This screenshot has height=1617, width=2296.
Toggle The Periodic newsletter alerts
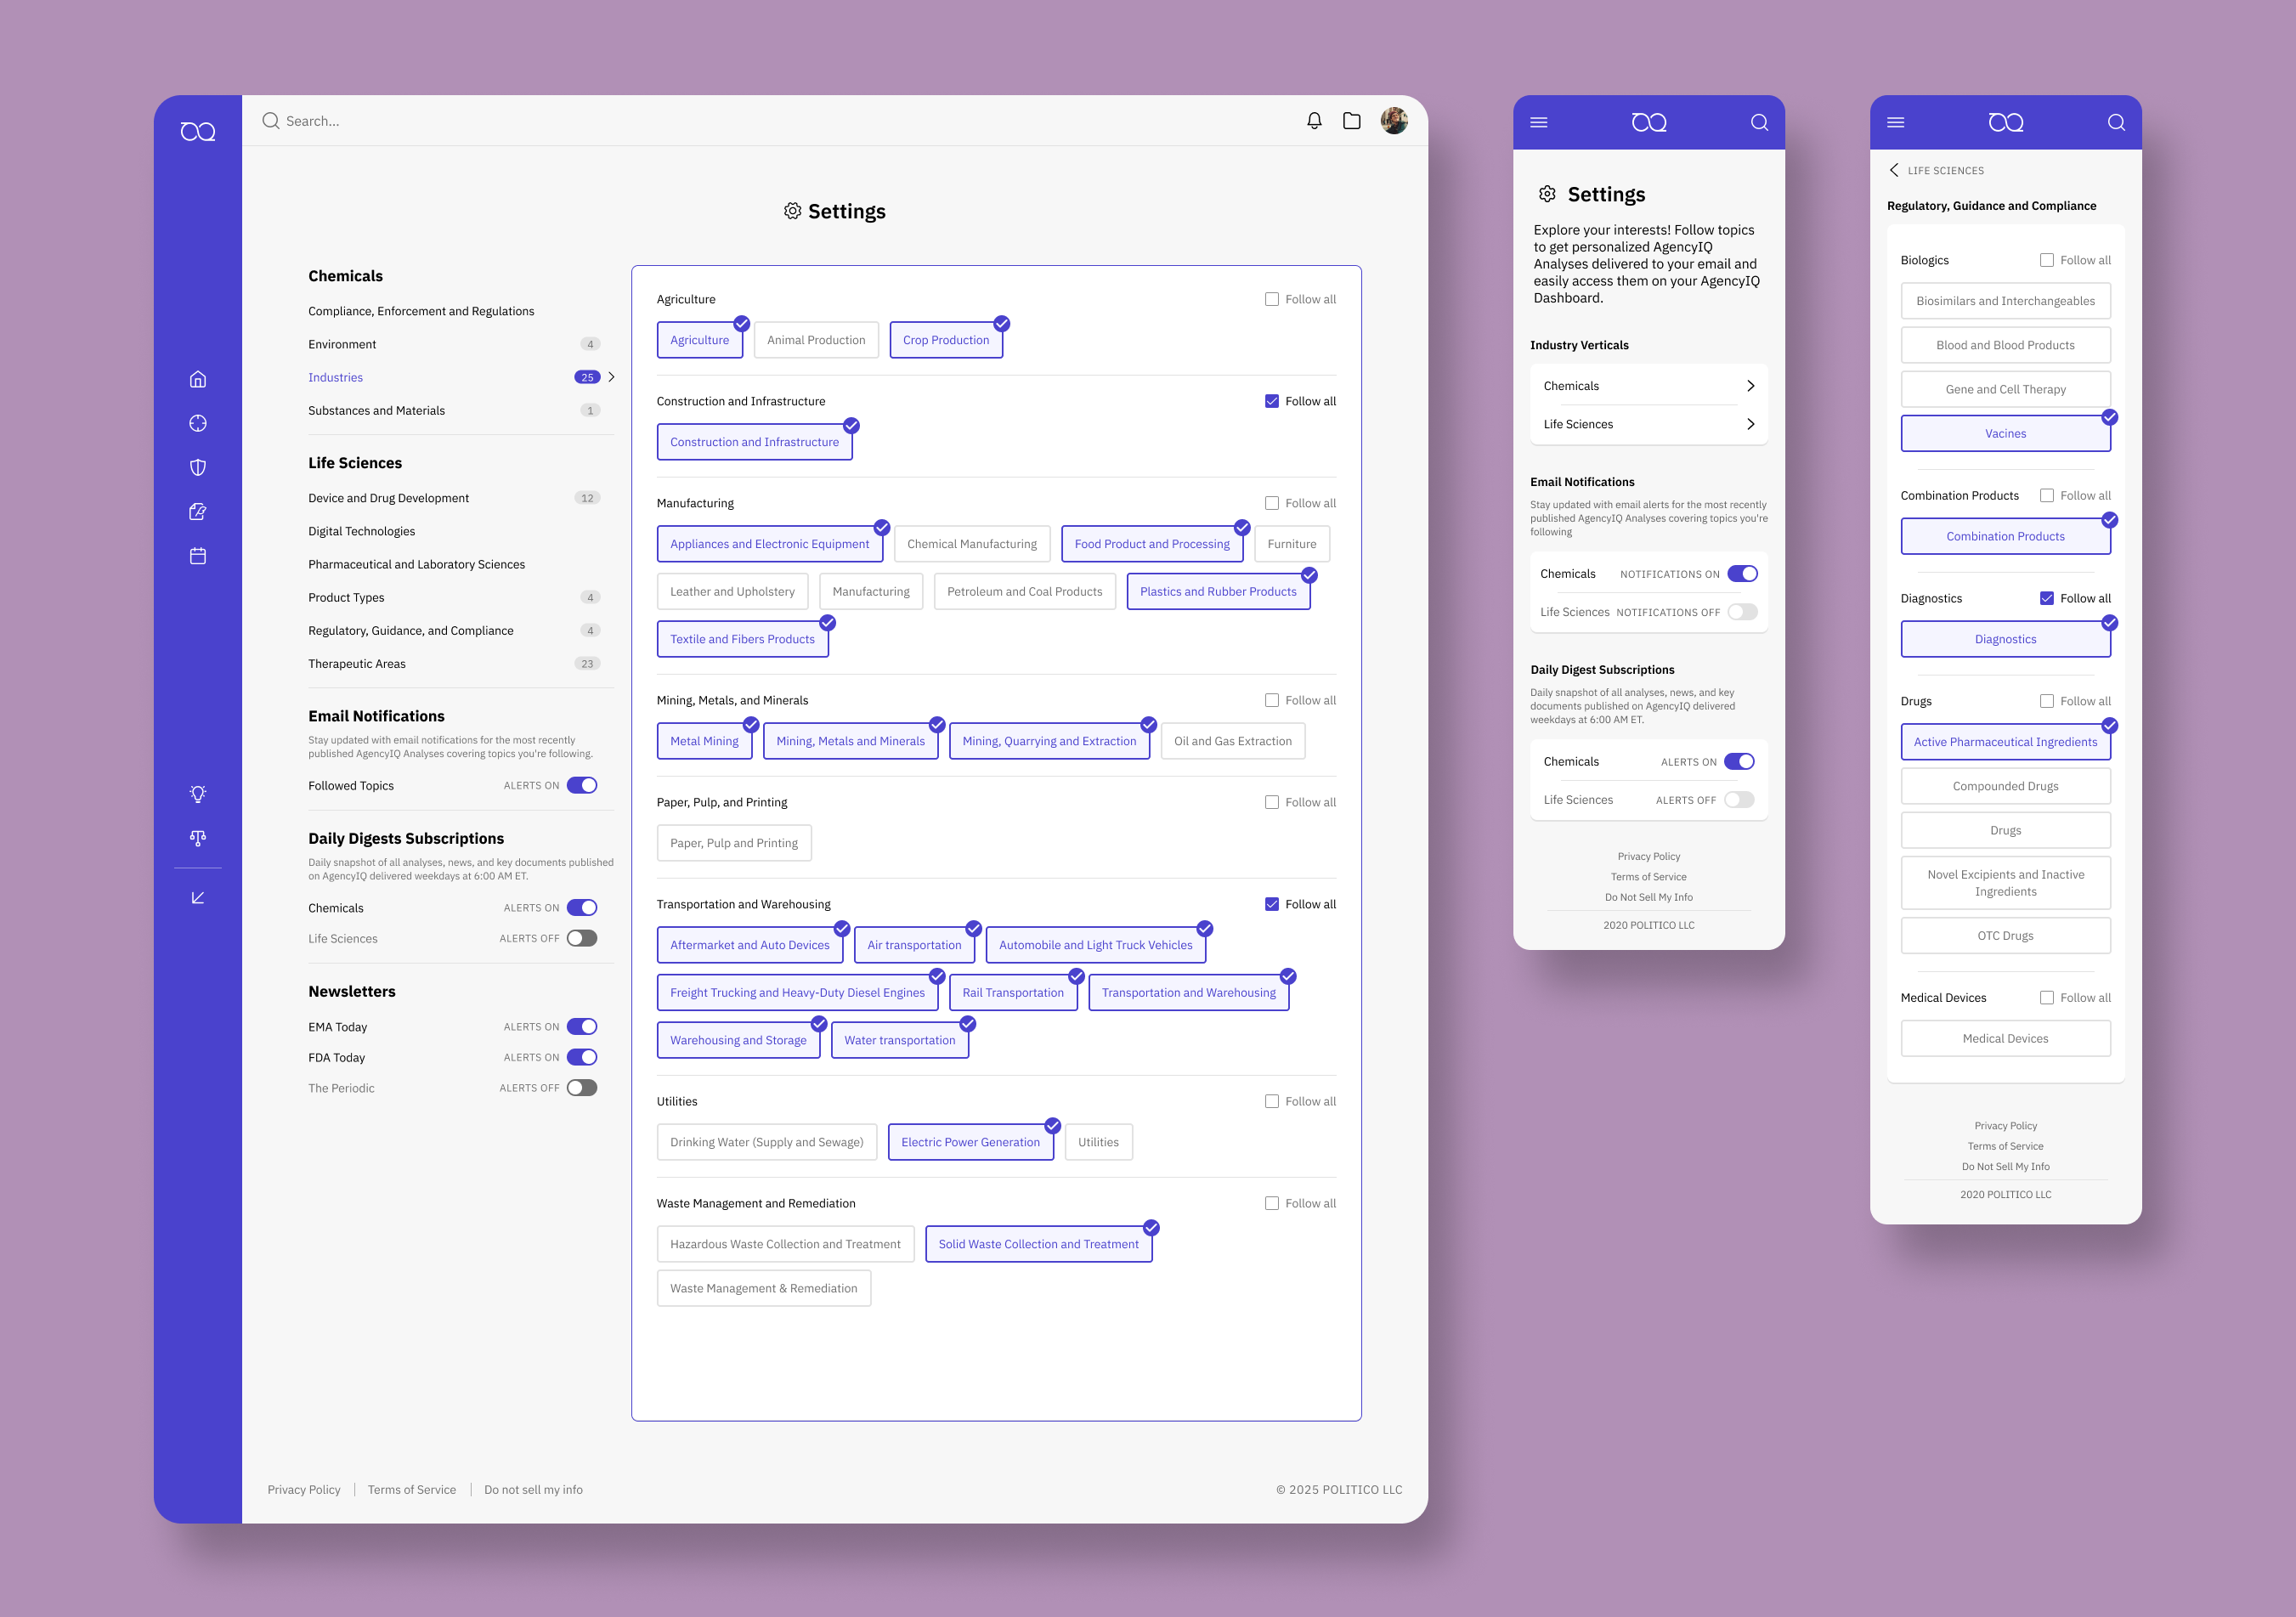point(581,1088)
